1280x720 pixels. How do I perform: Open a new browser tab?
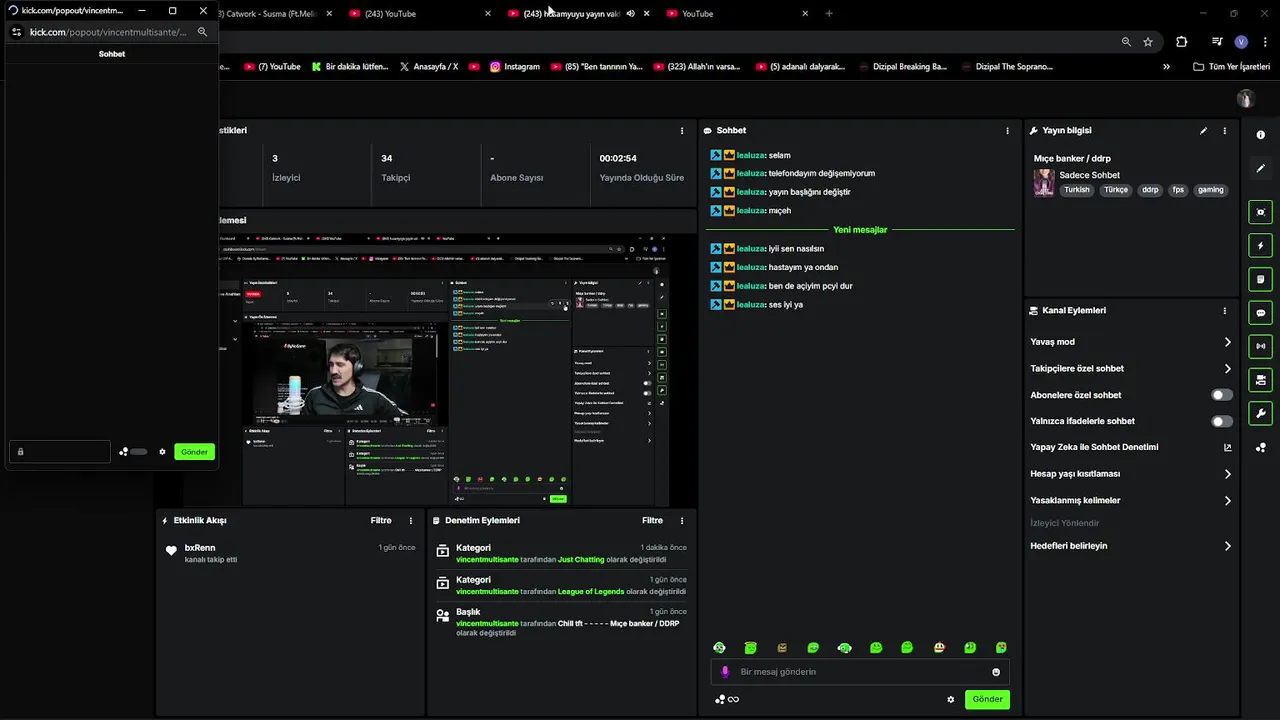click(829, 14)
